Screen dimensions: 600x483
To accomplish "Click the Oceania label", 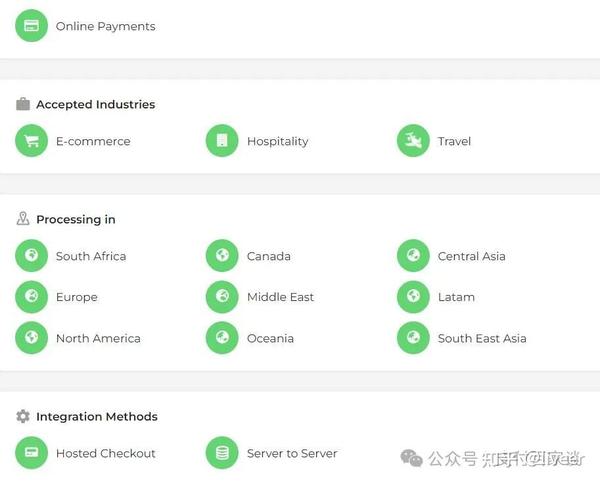I will (271, 338).
